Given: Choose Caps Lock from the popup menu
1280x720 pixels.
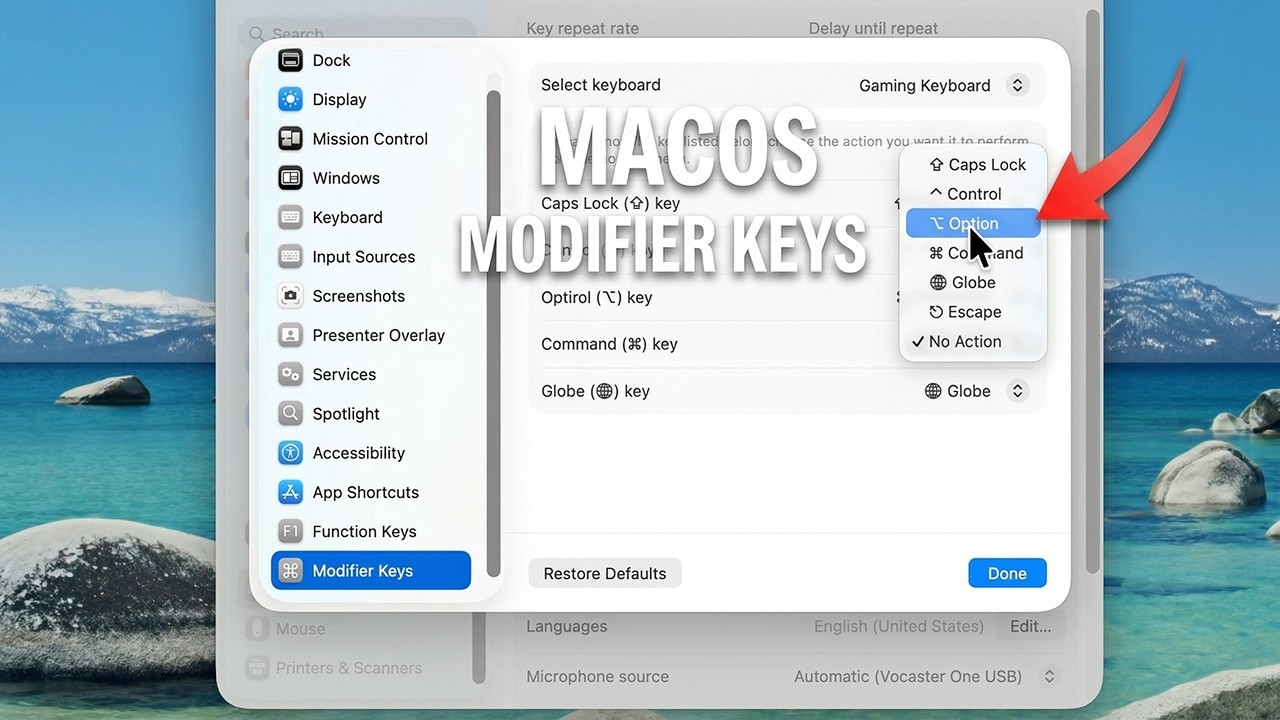Looking at the screenshot, I should [973, 165].
